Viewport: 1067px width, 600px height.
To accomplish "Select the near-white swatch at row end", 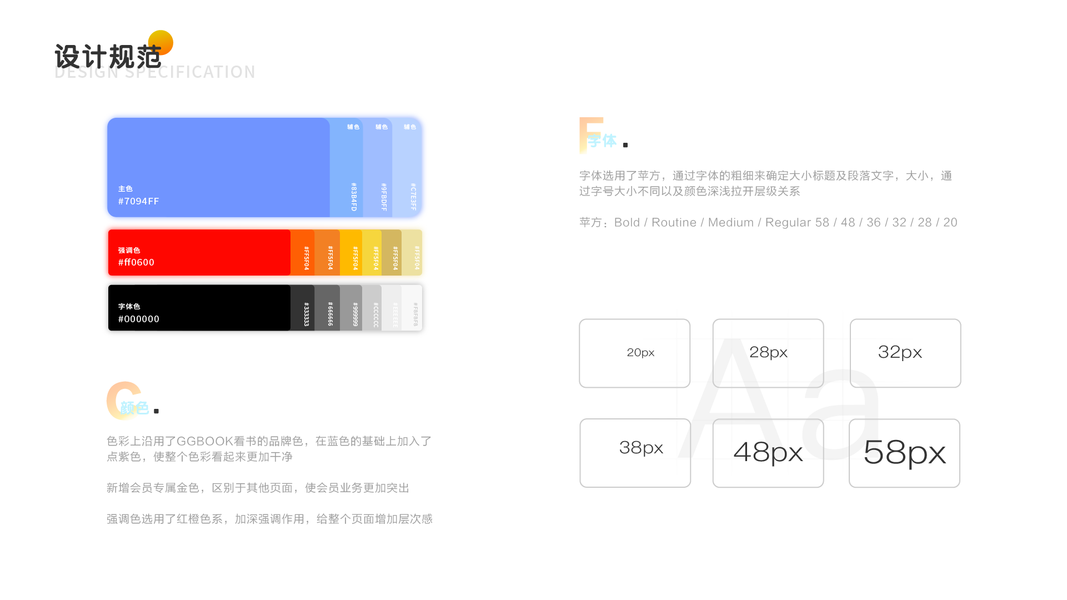I will pyautogui.click(x=412, y=307).
